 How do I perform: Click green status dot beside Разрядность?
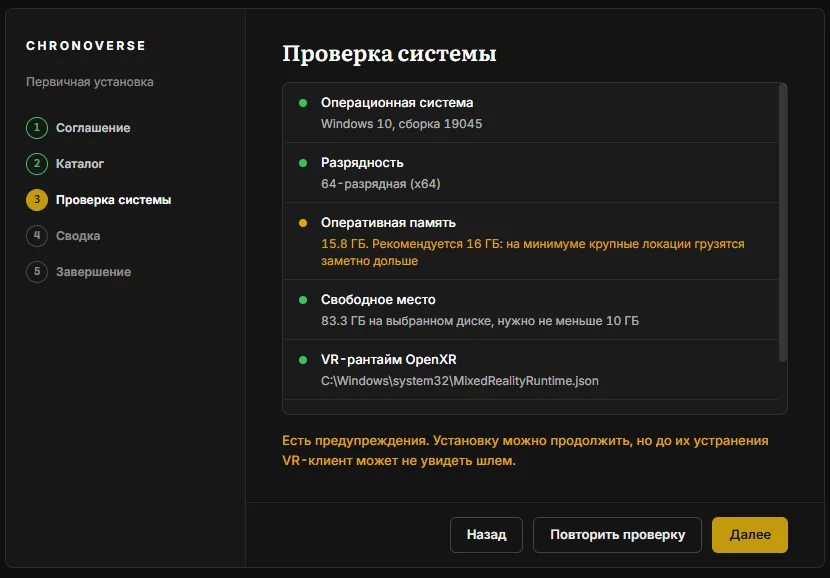(303, 163)
